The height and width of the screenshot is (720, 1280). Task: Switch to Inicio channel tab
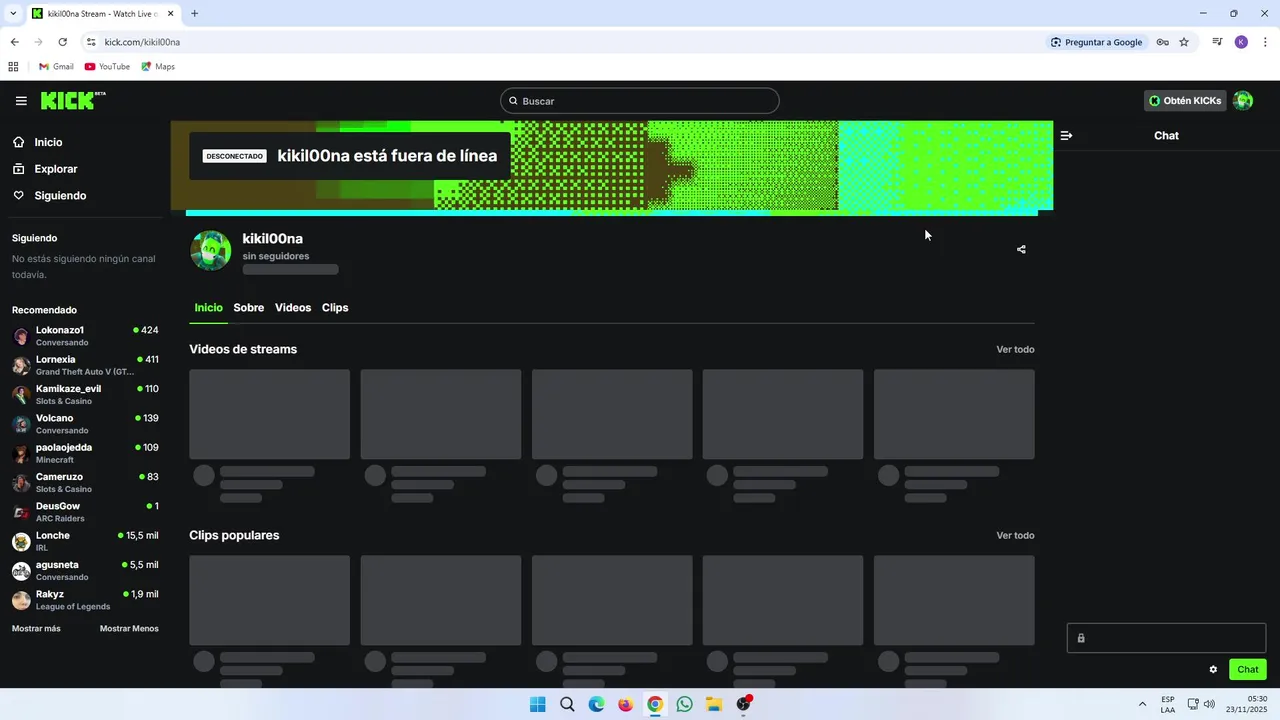click(208, 308)
